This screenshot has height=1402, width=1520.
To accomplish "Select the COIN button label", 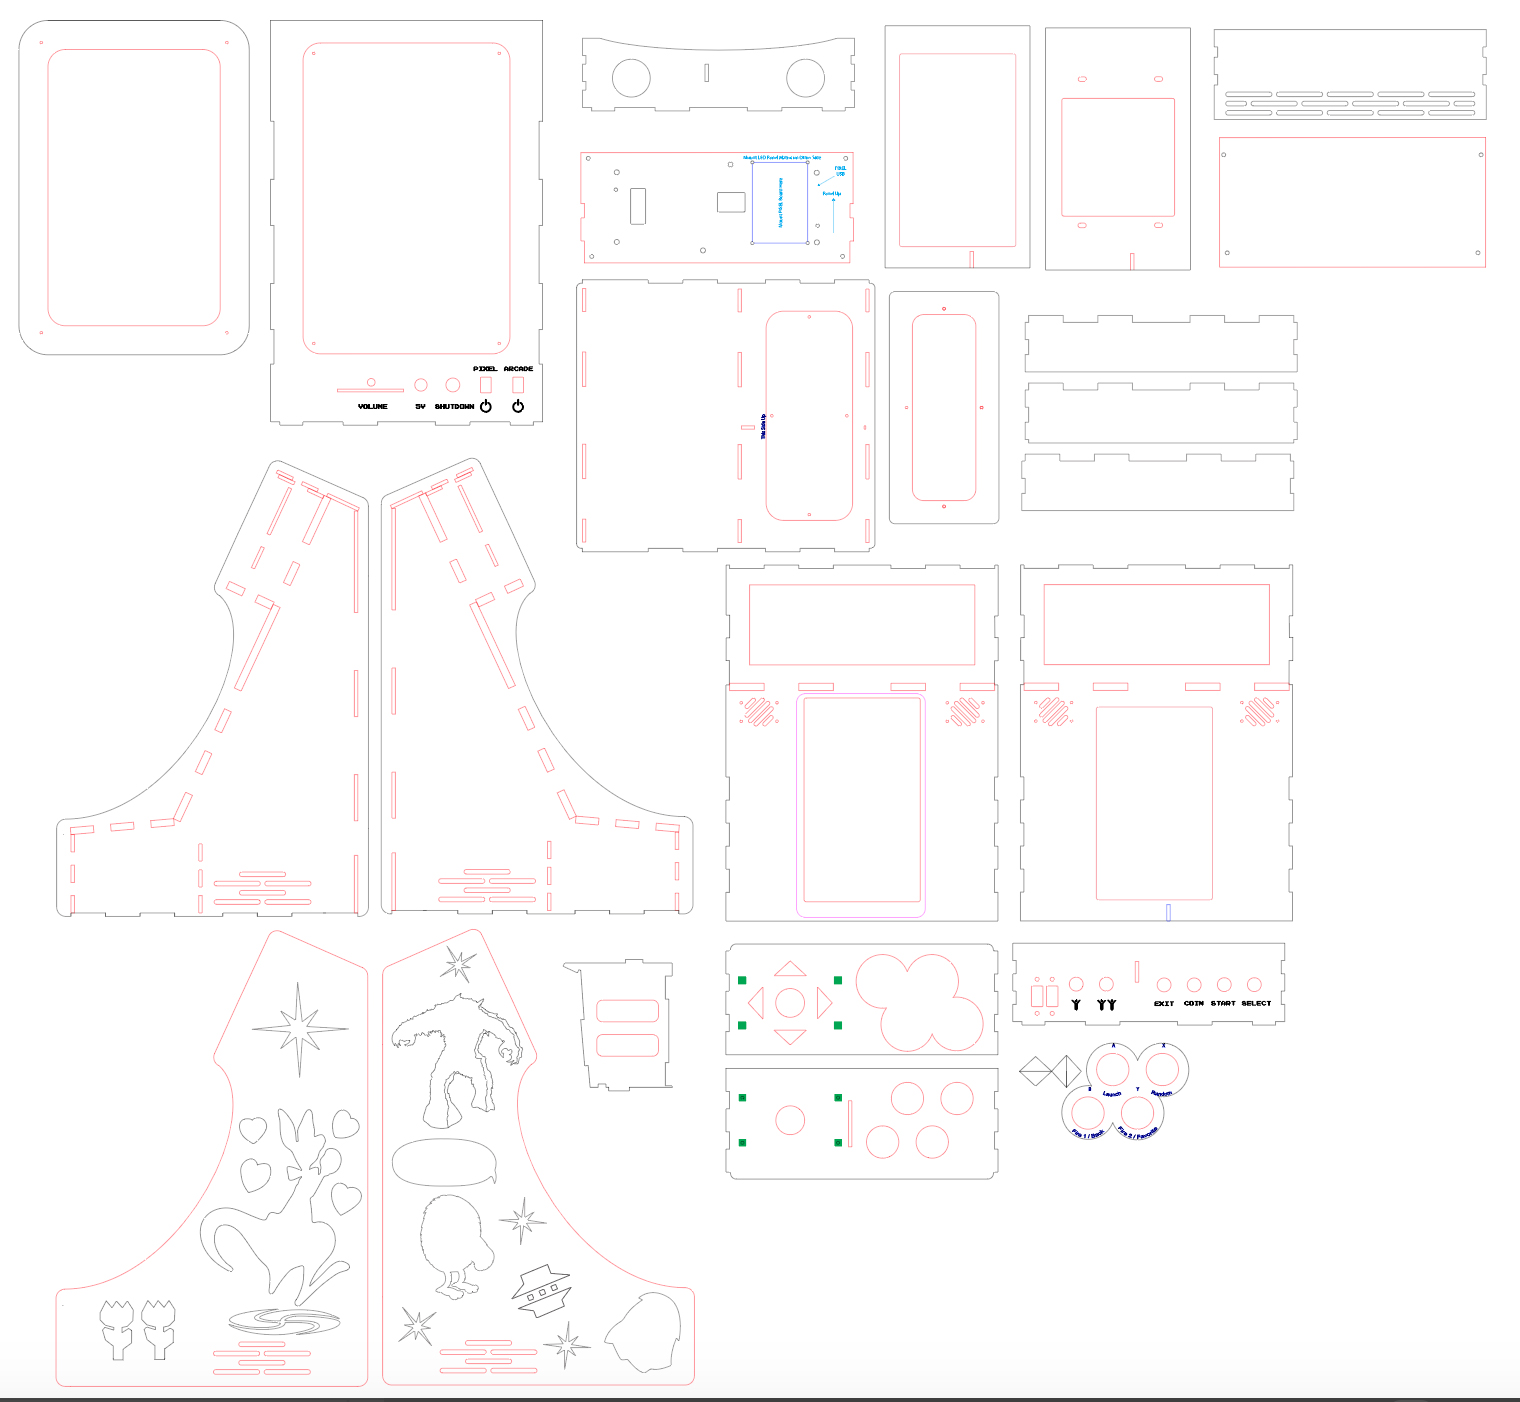I will [x=1194, y=1003].
